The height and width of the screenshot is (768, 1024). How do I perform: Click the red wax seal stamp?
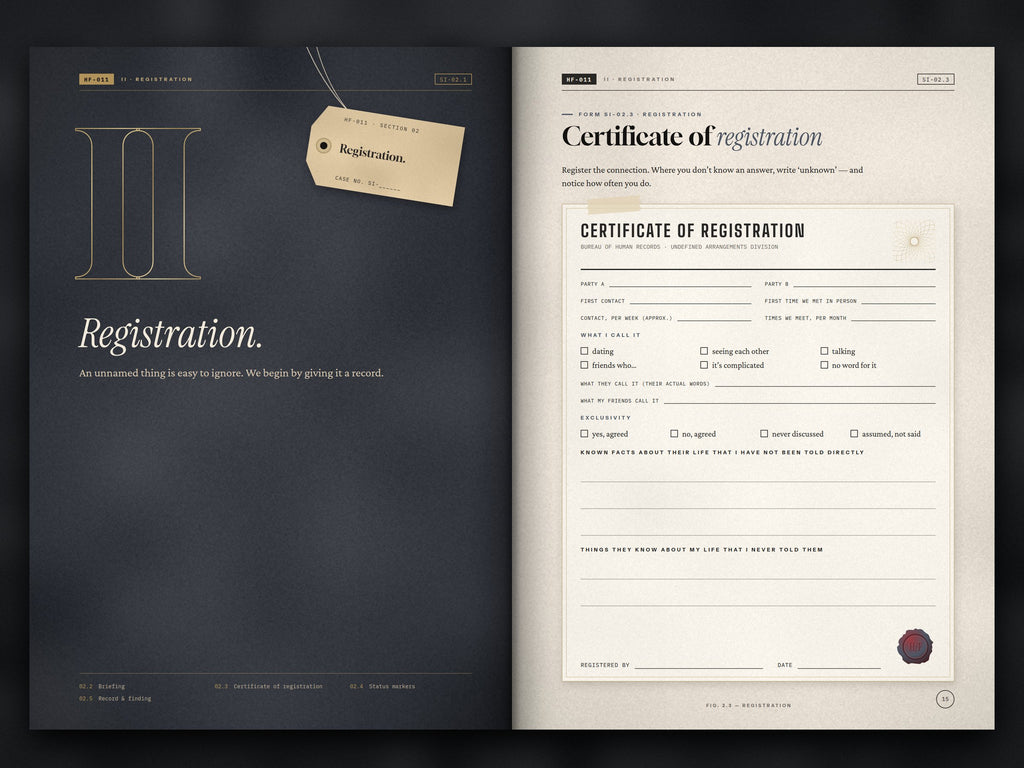[x=915, y=647]
